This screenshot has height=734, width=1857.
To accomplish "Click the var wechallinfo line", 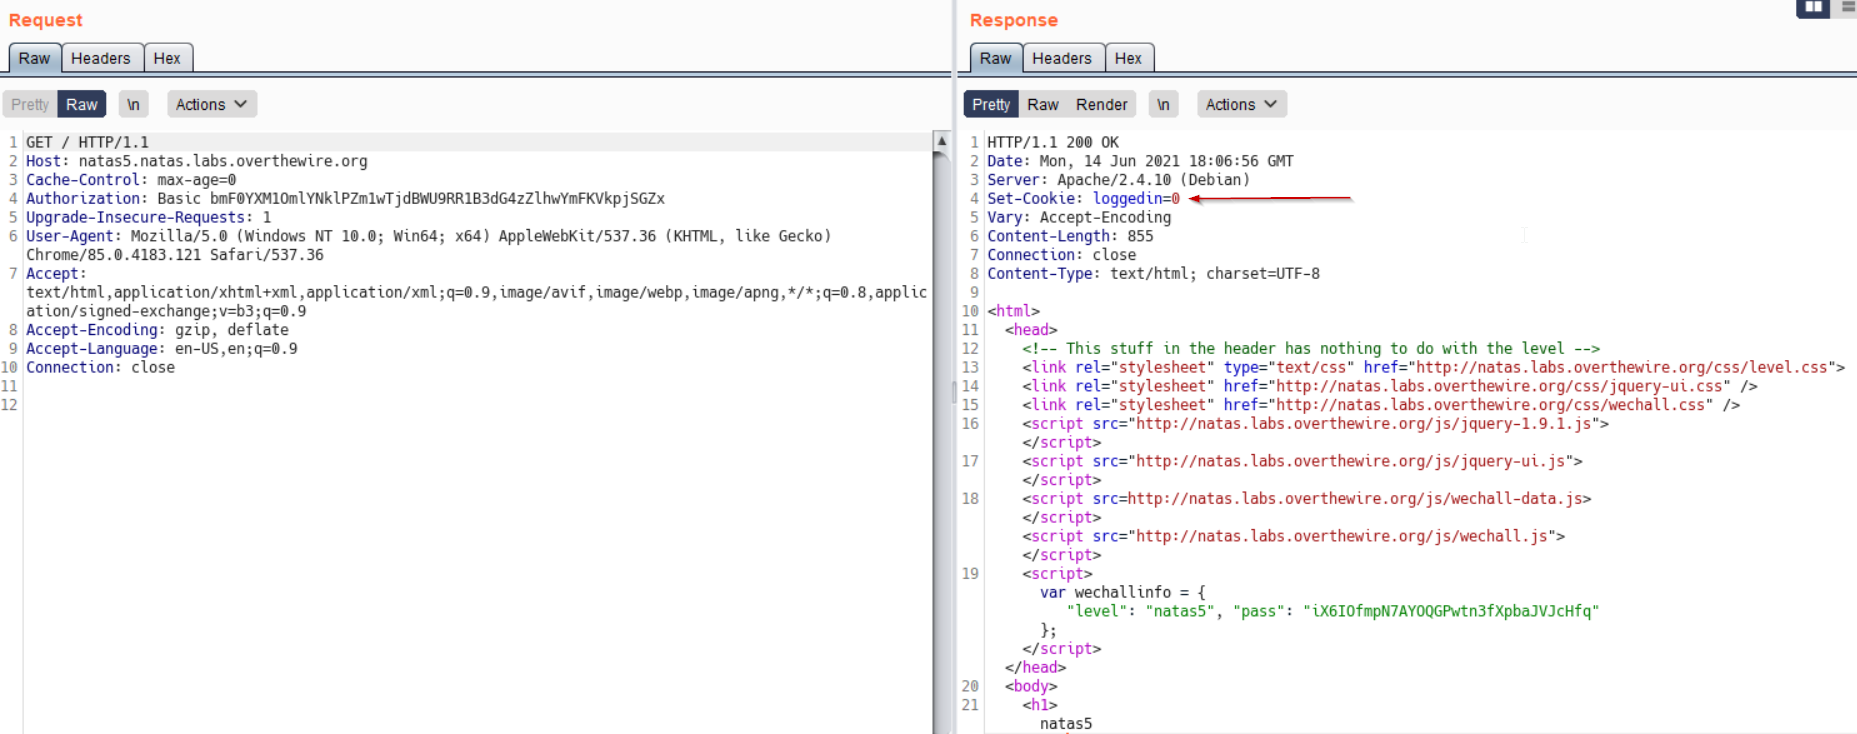I will click(1123, 592).
